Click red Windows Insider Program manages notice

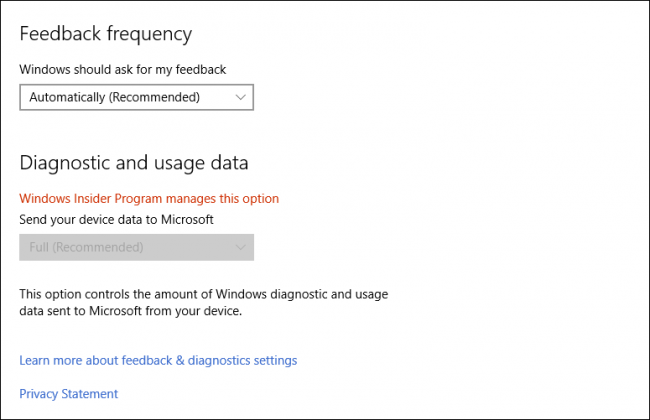pyautogui.click(x=148, y=199)
